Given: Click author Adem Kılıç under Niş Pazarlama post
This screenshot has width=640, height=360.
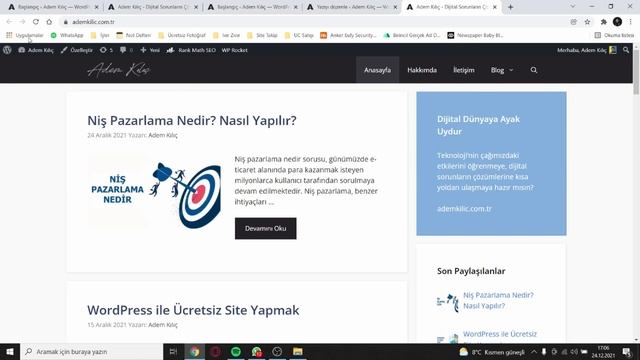Looking at the screenshot, I should click(163, 135).
